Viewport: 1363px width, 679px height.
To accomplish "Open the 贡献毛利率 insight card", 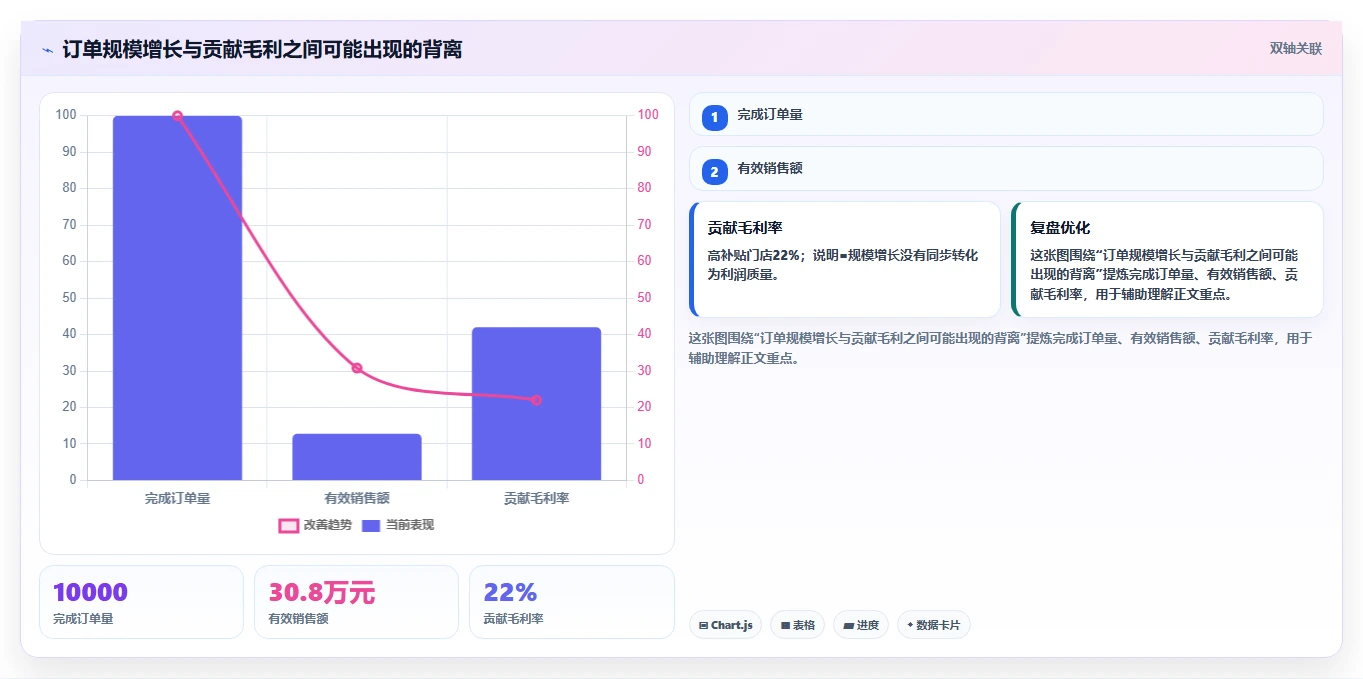I will pyautogui.click(x=845, y=260).
